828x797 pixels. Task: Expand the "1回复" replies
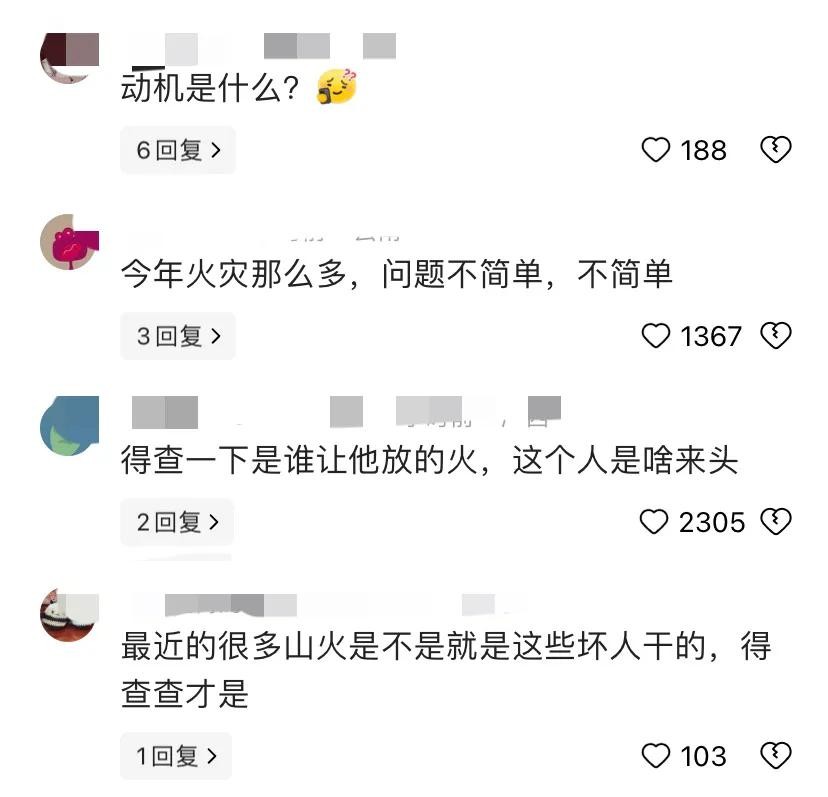pos(176,756)
